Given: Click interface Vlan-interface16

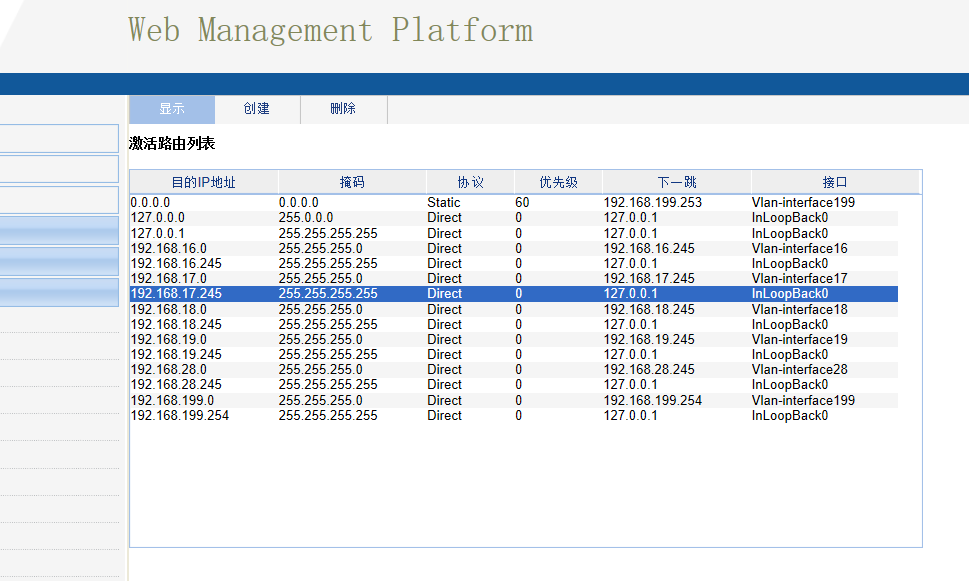Looking at the screenshot, I should pos(800,248).
